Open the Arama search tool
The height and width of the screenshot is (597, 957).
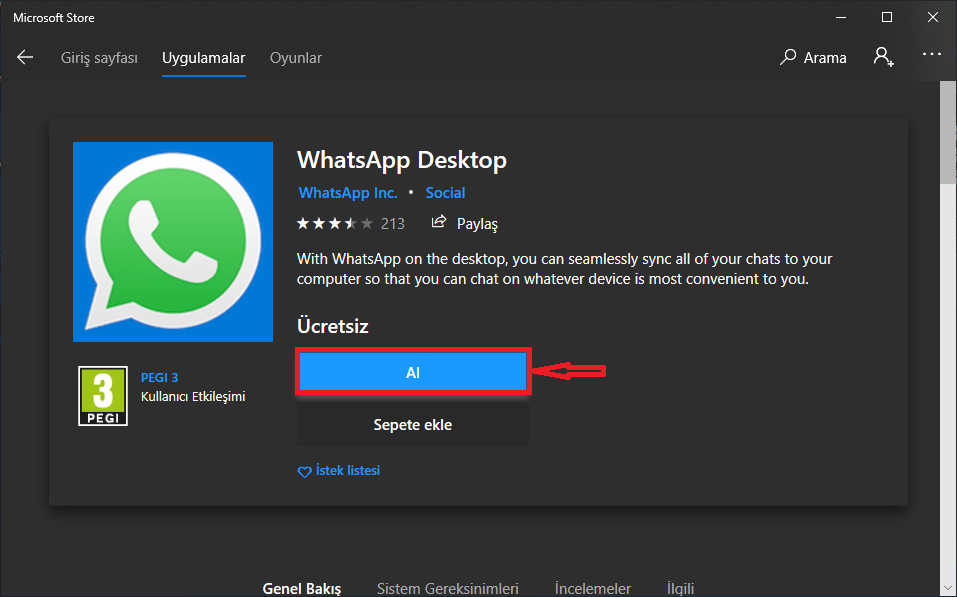813,57
